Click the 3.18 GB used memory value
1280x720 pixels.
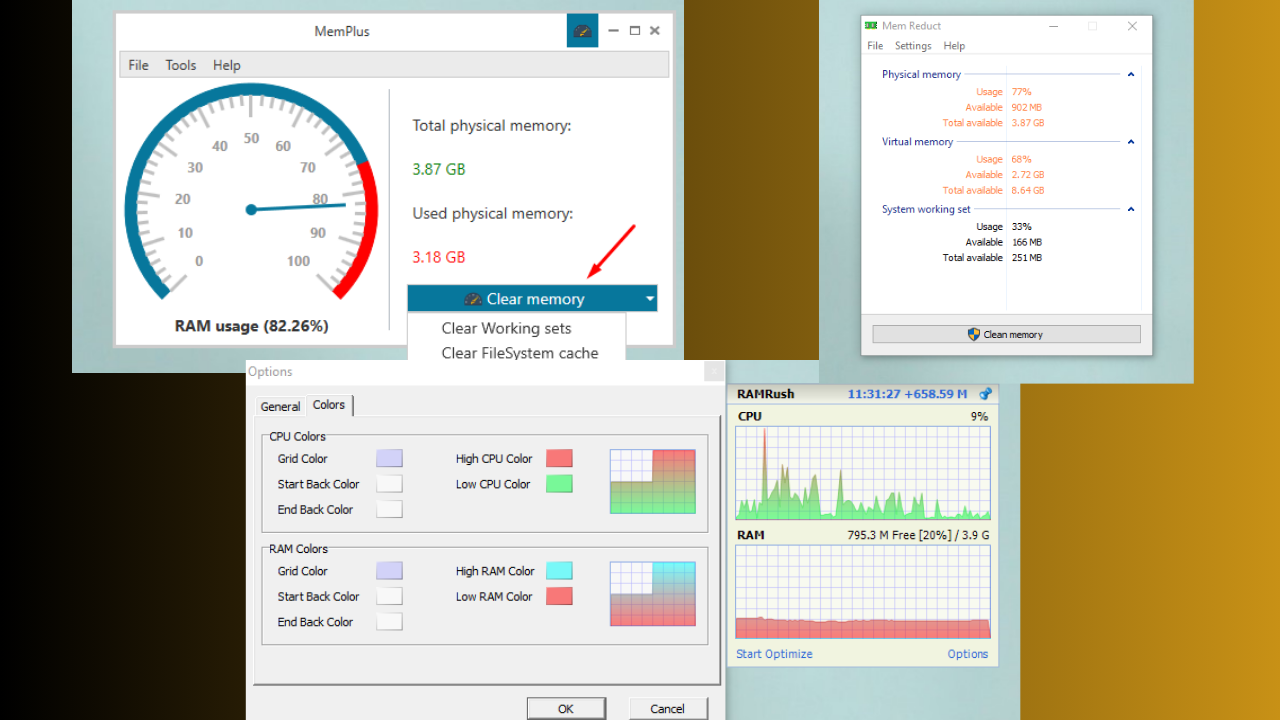coord(439,257)
